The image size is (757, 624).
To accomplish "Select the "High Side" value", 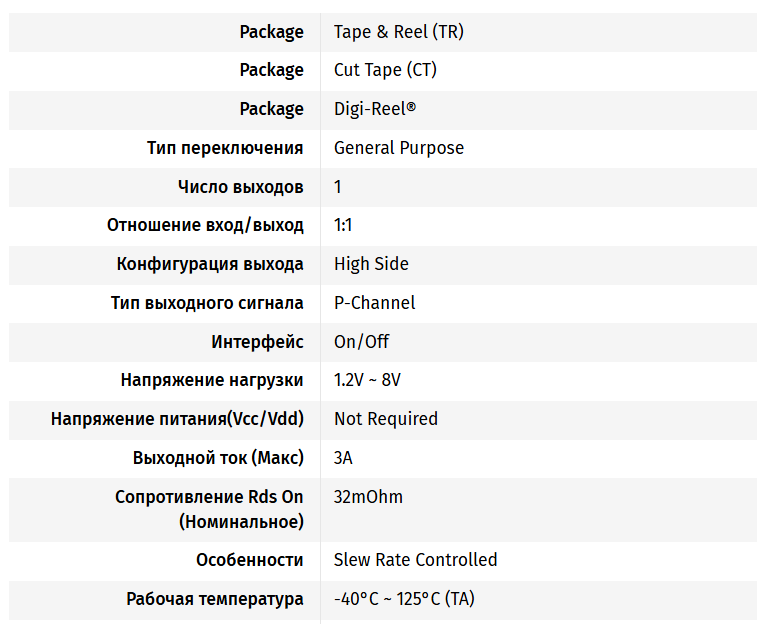I will coord(371,264).
